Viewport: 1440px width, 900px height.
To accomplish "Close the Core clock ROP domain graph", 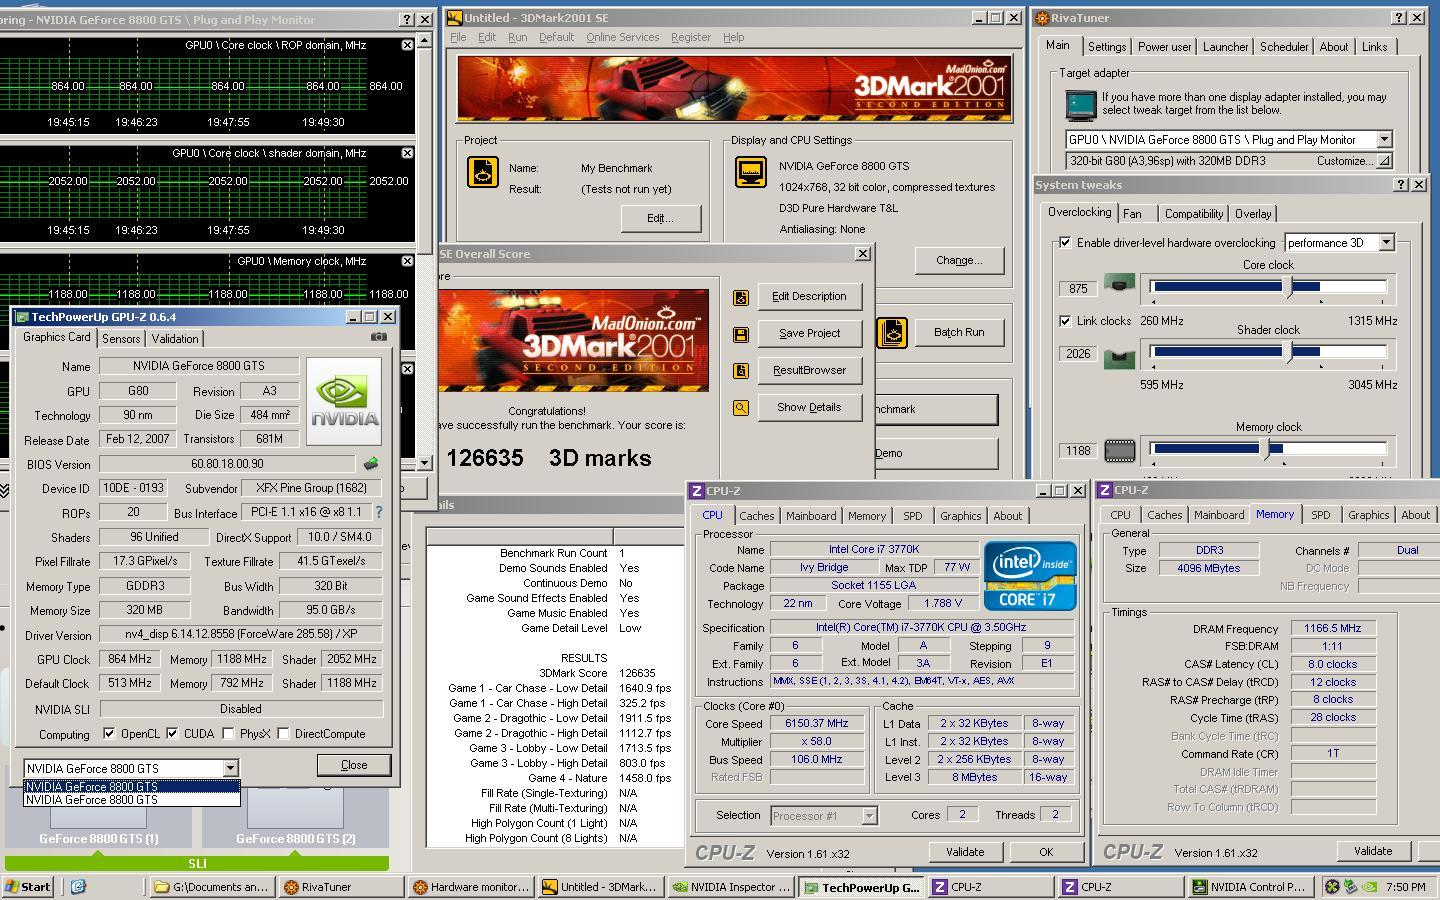I will (407, 45).
